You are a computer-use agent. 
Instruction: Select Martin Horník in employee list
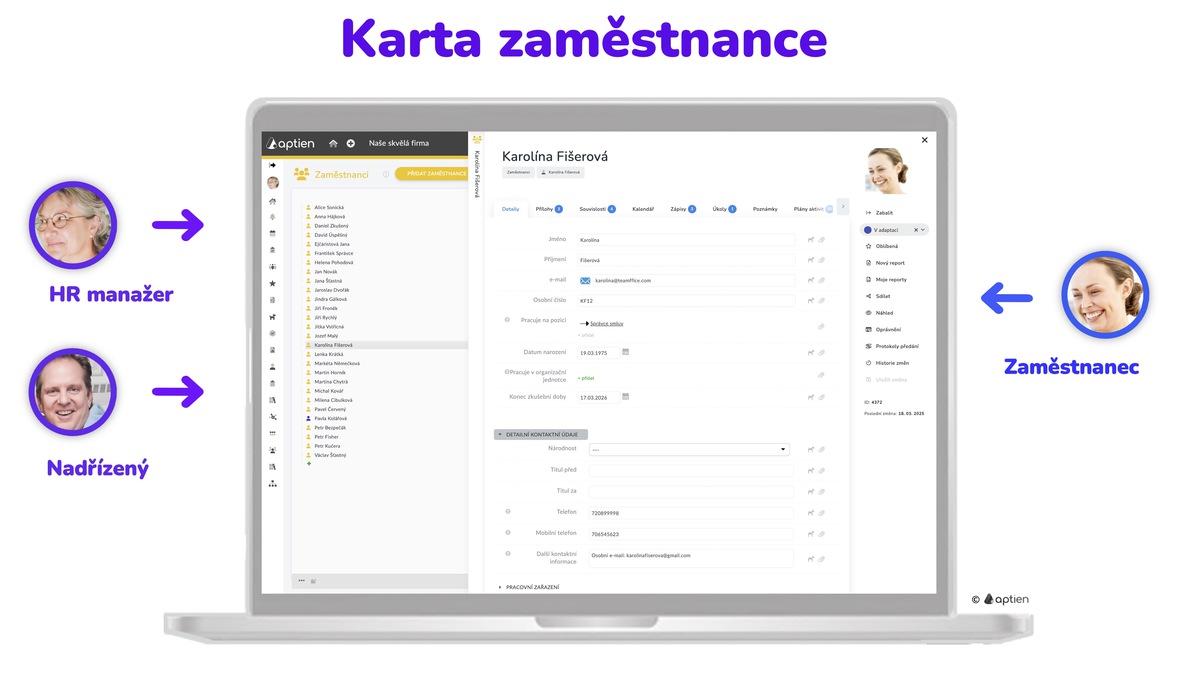coord(329,372)
